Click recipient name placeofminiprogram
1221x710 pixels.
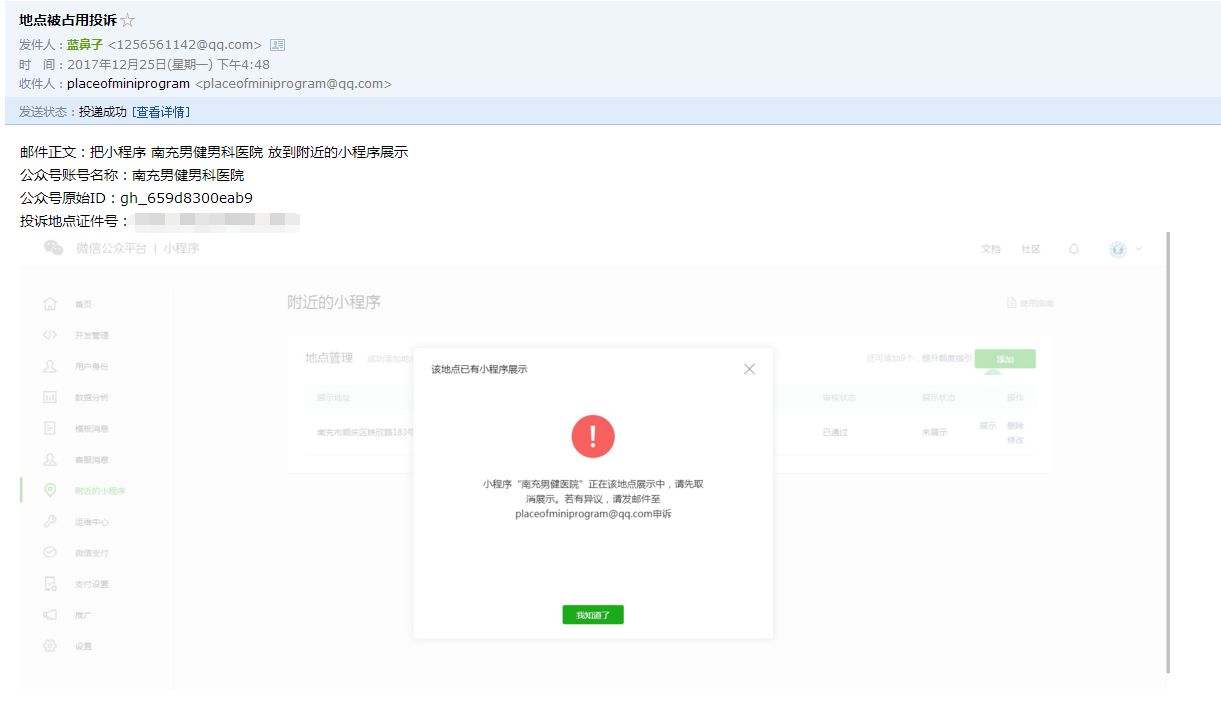pyautogui.click(x=128, y=84)
